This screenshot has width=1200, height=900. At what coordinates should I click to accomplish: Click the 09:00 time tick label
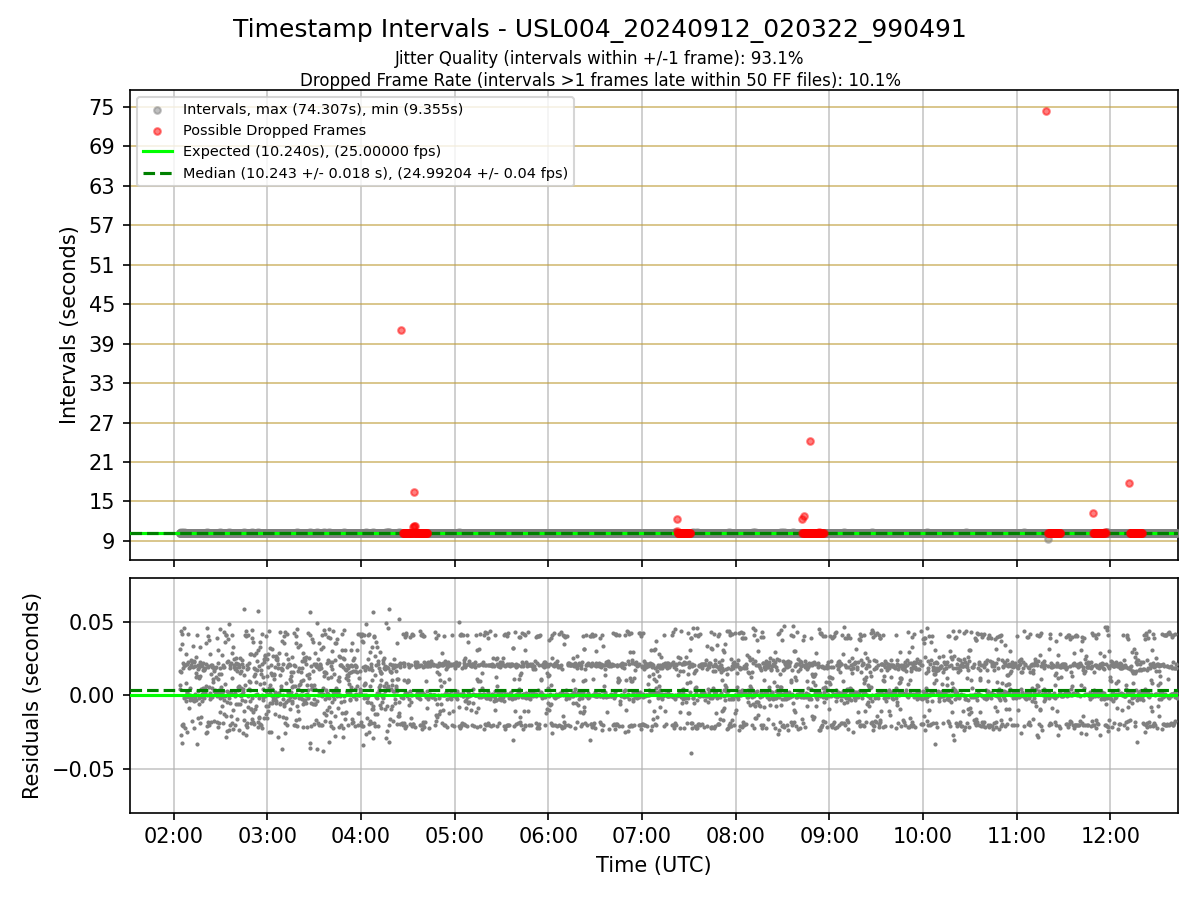(x=829, y=836)
